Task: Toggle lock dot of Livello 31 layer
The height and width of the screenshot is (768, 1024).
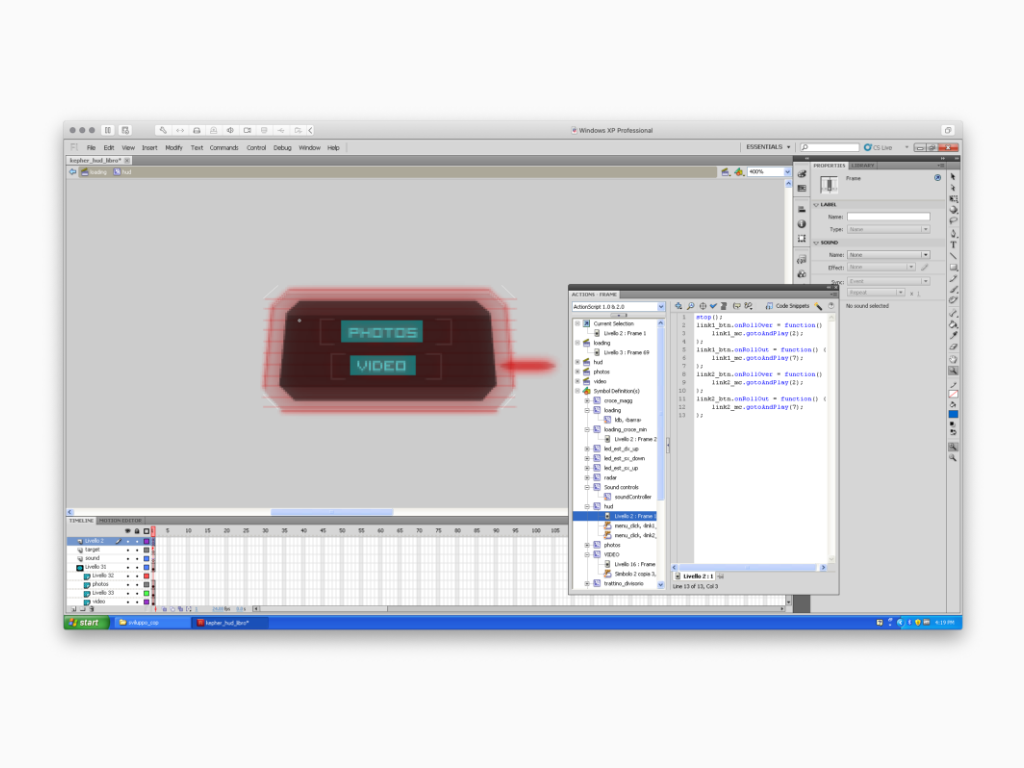Action: [137, 567]
